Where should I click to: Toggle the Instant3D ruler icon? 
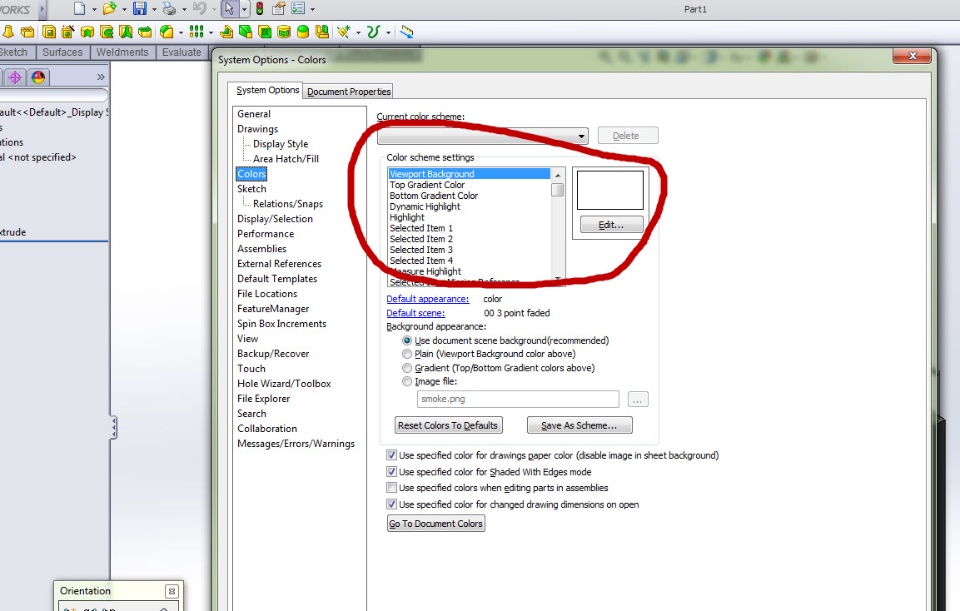407,32
